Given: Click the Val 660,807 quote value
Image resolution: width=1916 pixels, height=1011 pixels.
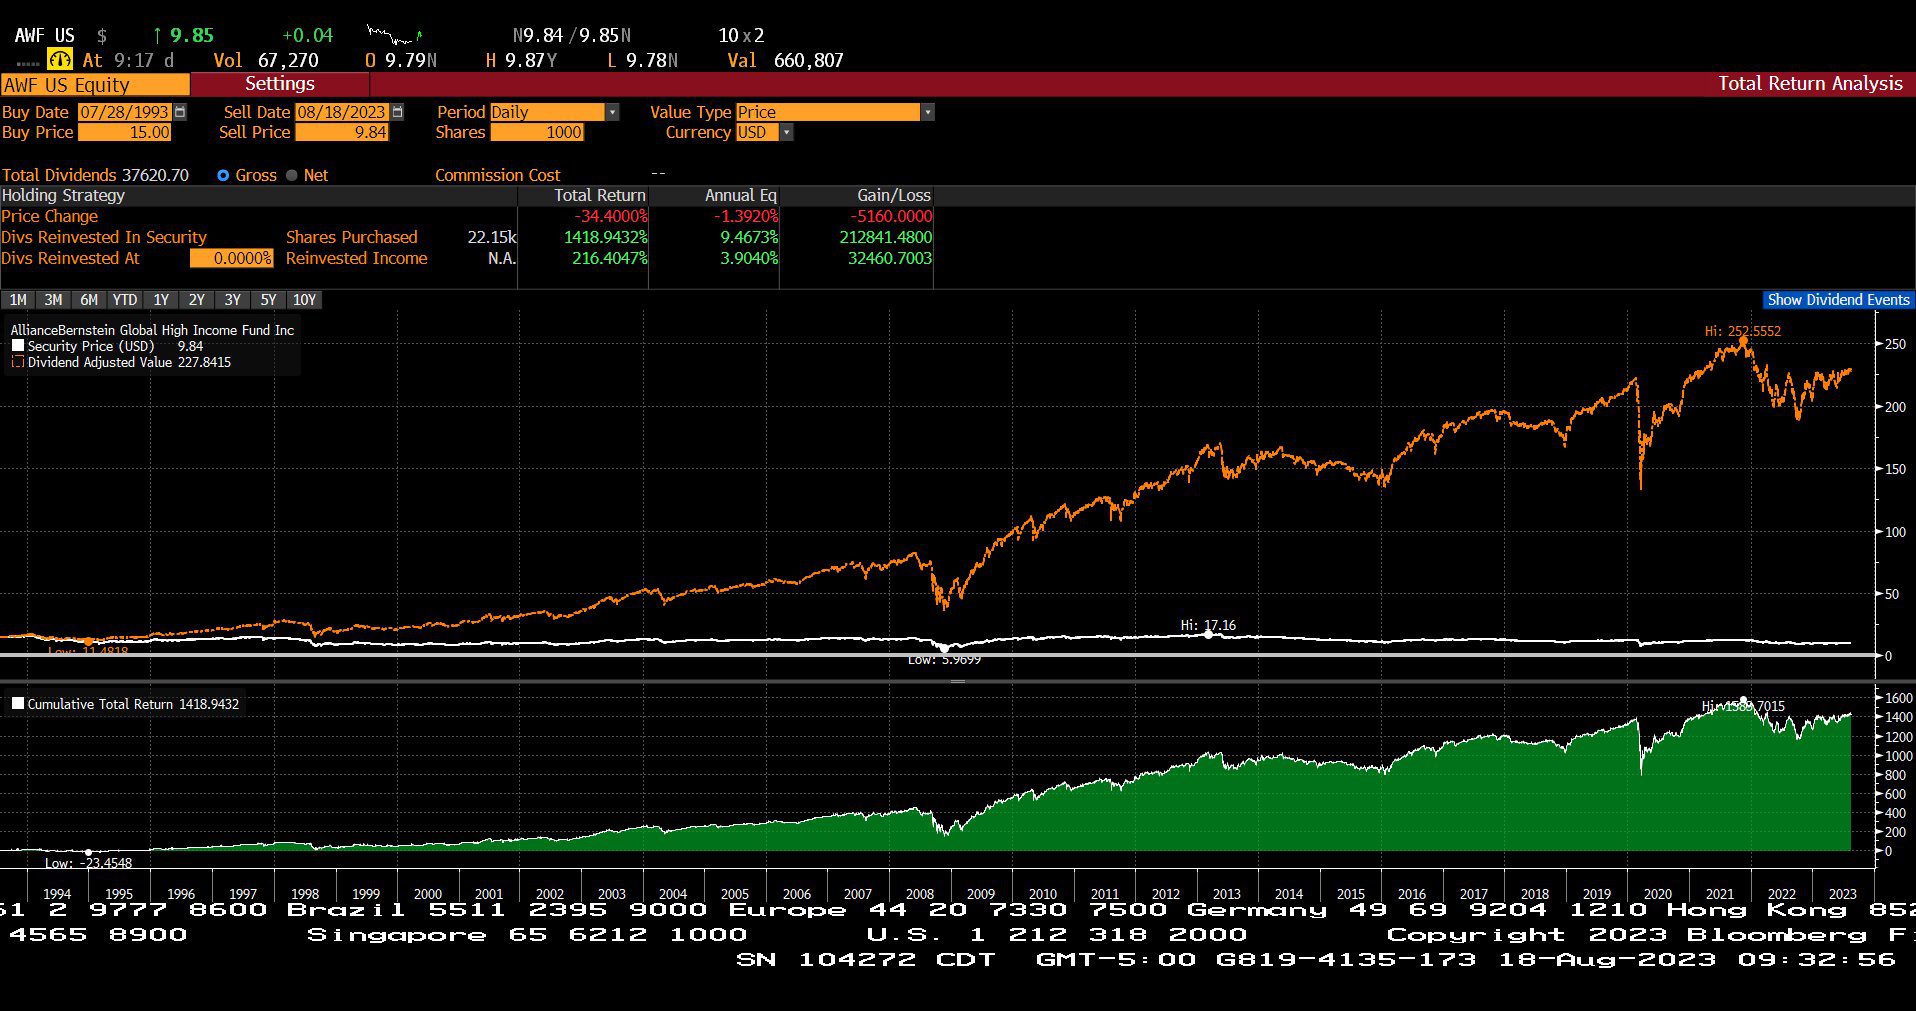Looking at the screenshot, I should (x=786, y=60).
